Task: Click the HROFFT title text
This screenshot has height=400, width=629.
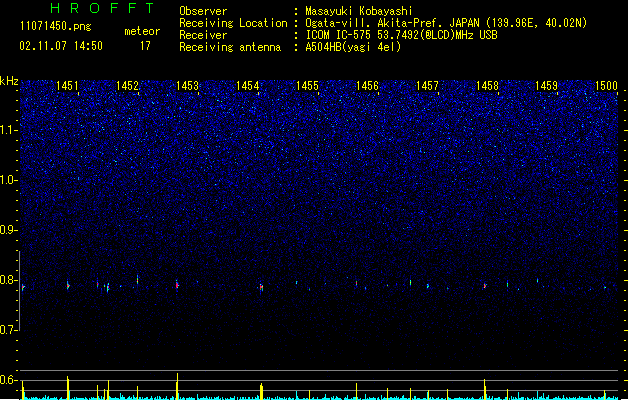Action: point(102,8)
